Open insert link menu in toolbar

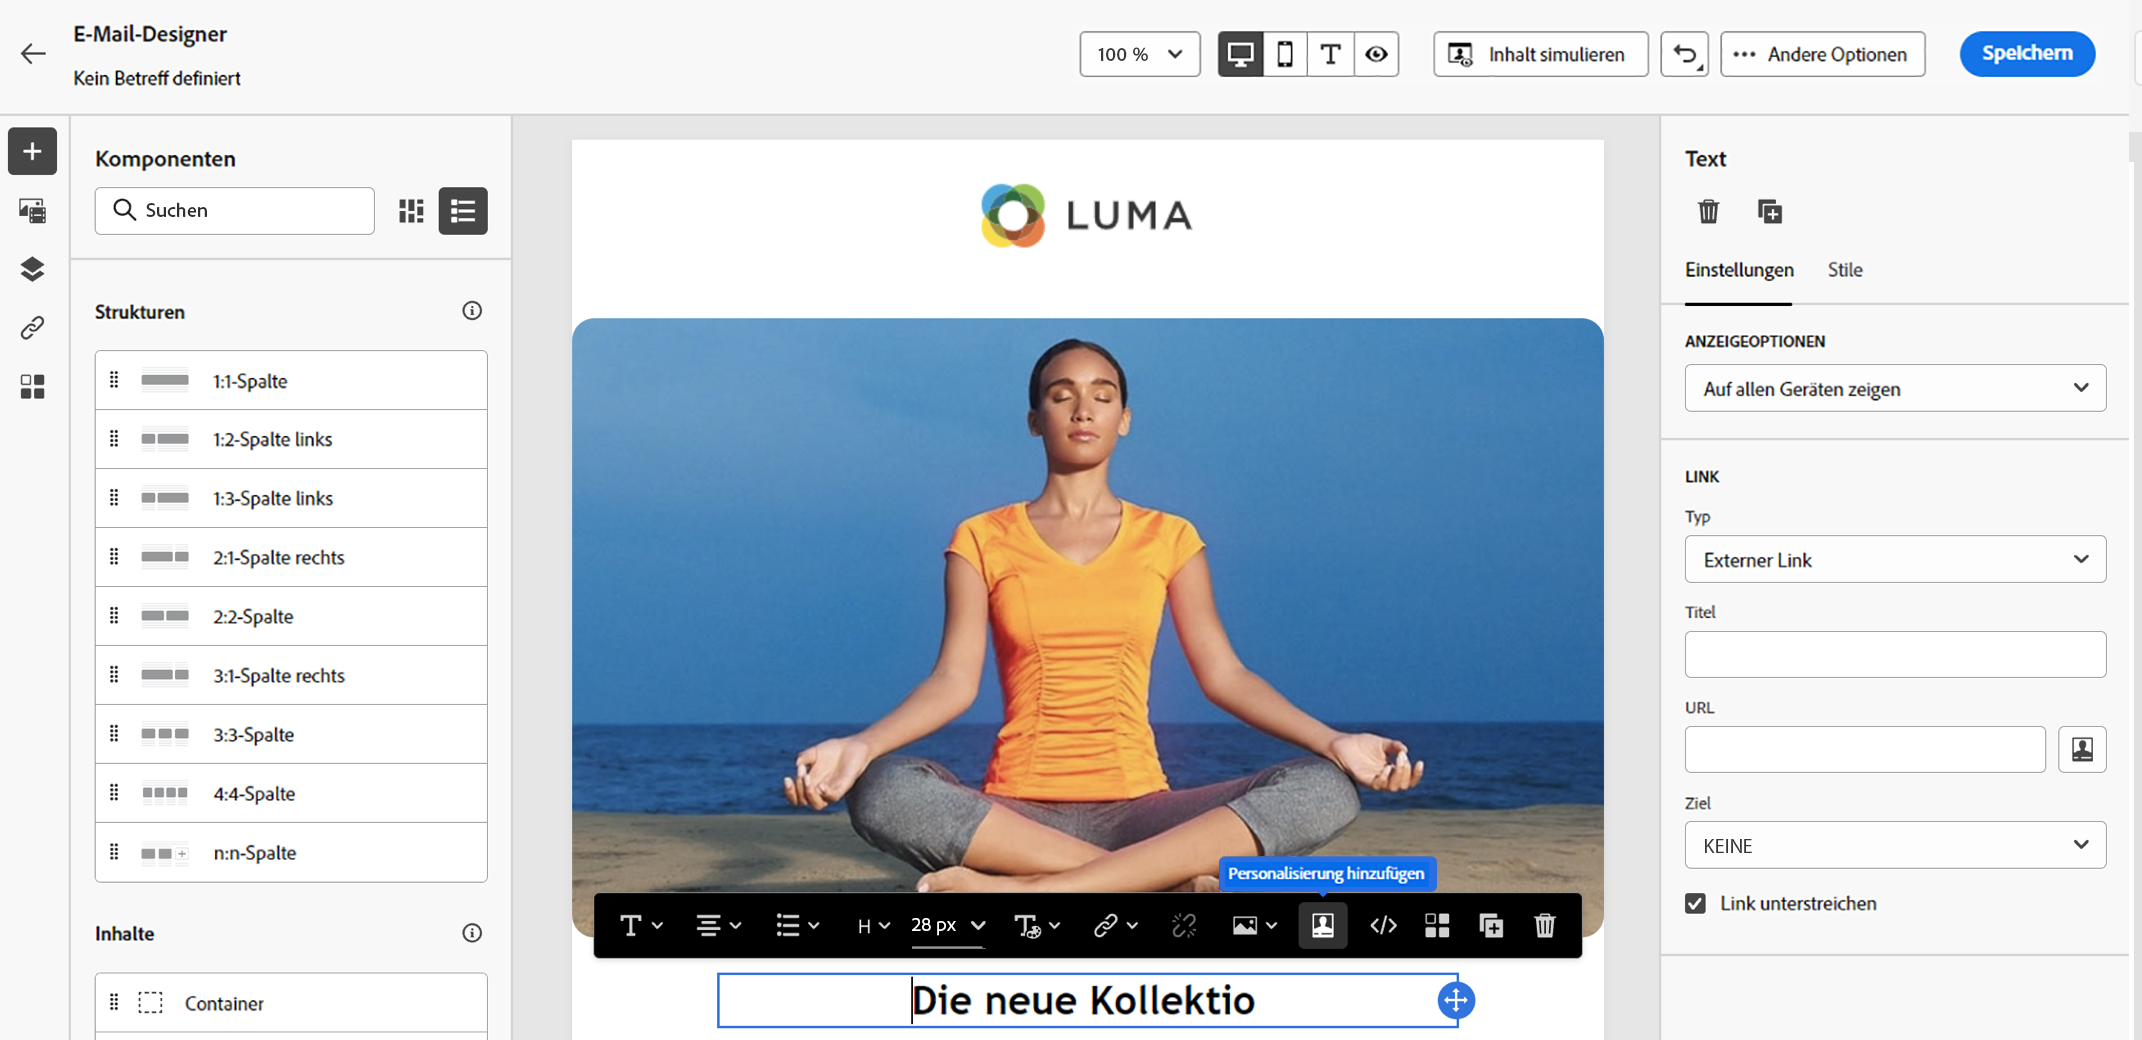1115,926
